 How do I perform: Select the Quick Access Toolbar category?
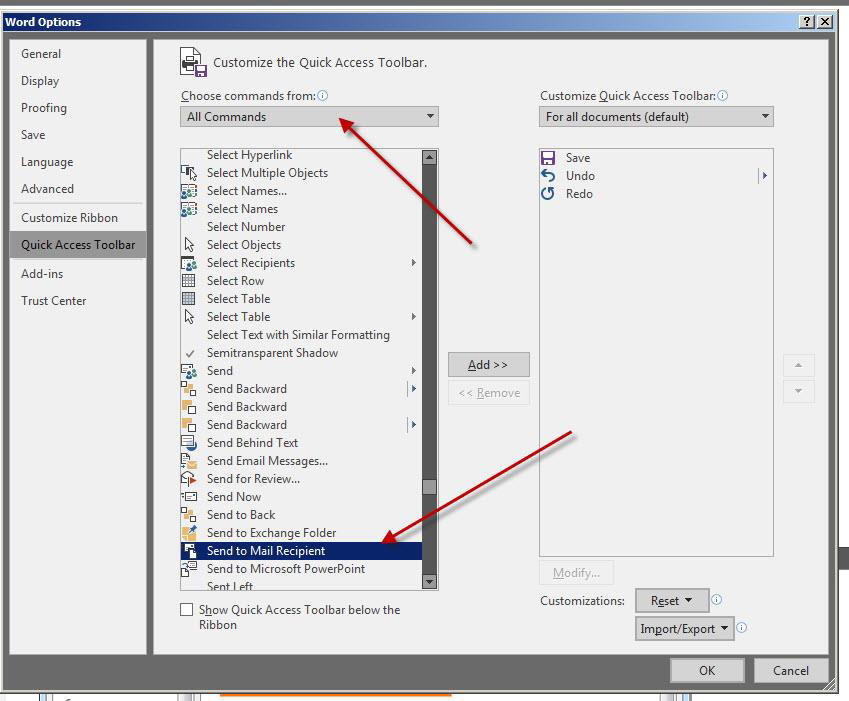[78, 245]
